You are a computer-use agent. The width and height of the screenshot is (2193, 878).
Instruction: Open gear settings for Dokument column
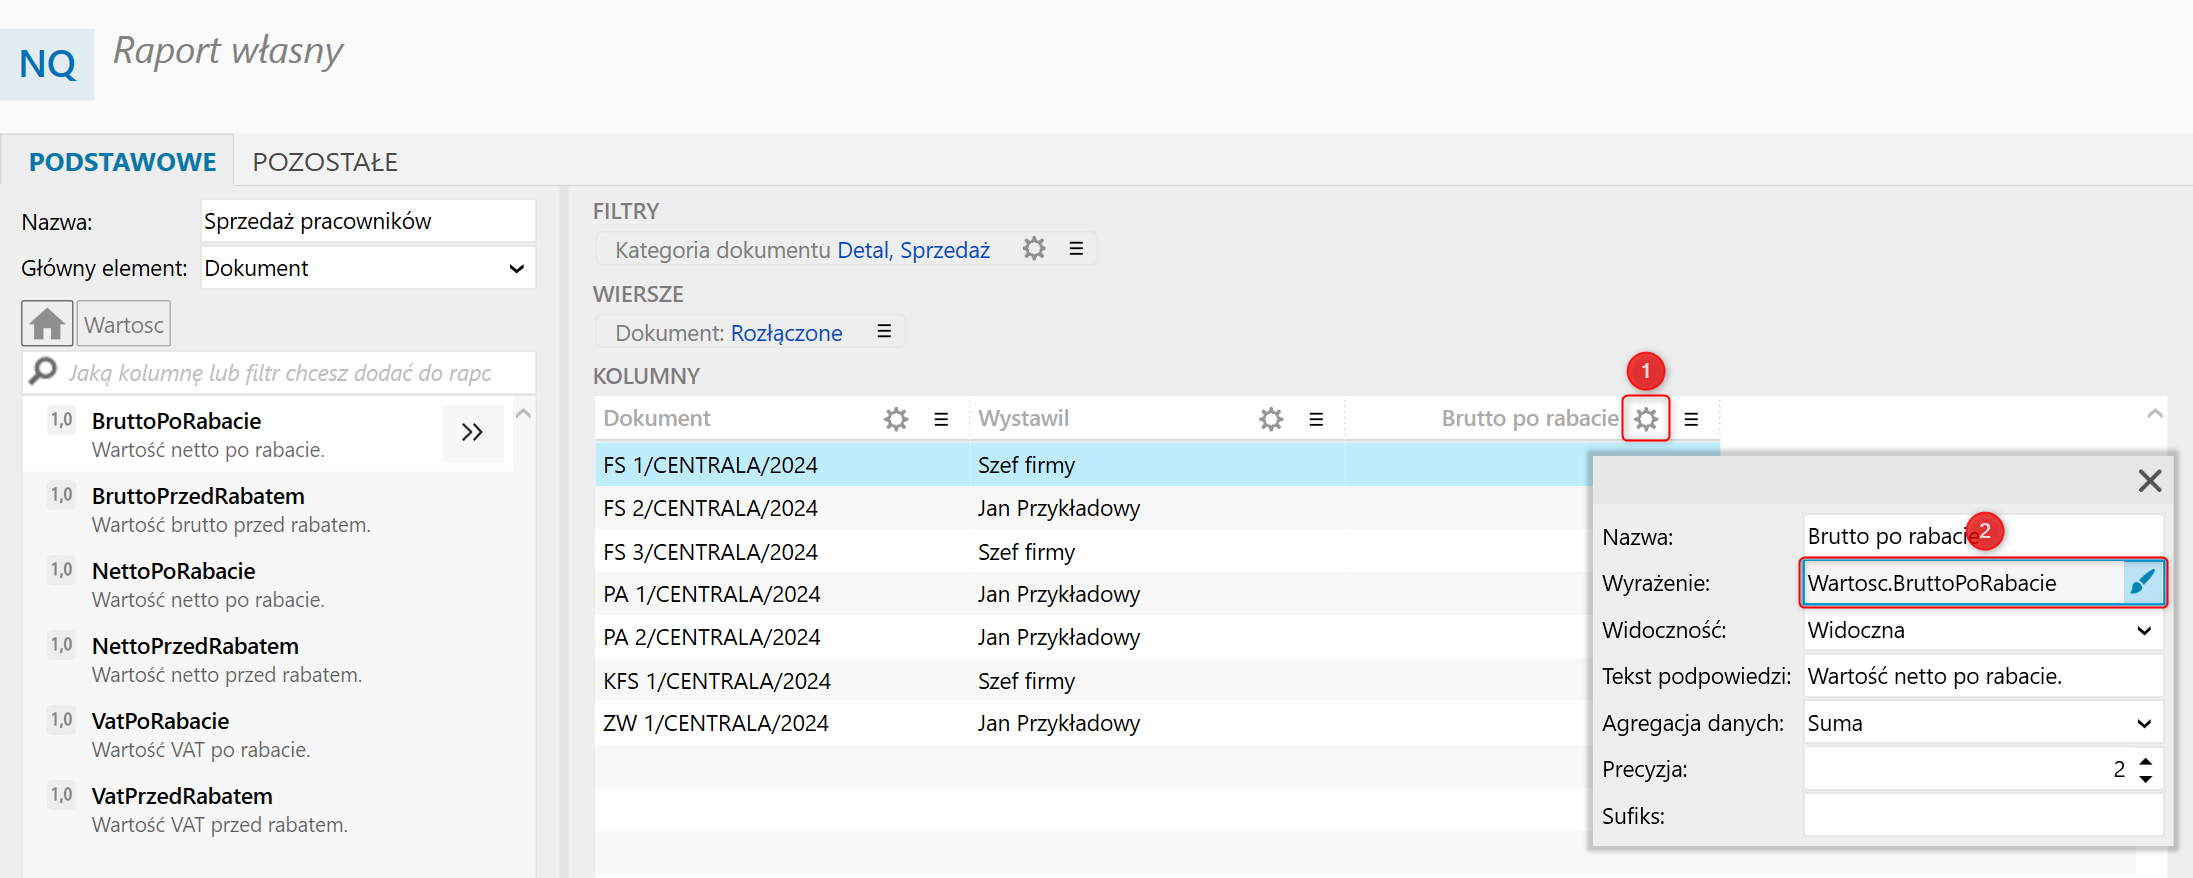point(896,419)
